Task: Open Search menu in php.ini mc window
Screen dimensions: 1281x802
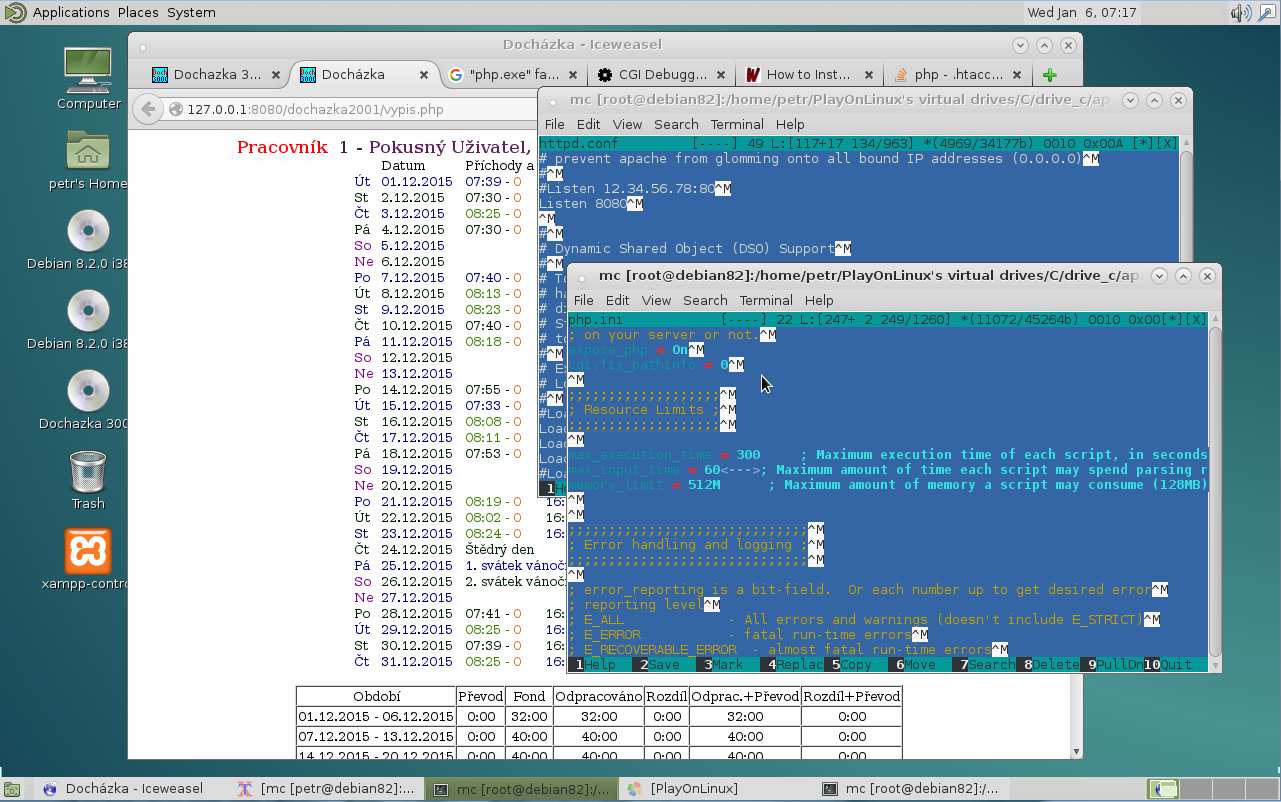Action: (x=705, y=300)
